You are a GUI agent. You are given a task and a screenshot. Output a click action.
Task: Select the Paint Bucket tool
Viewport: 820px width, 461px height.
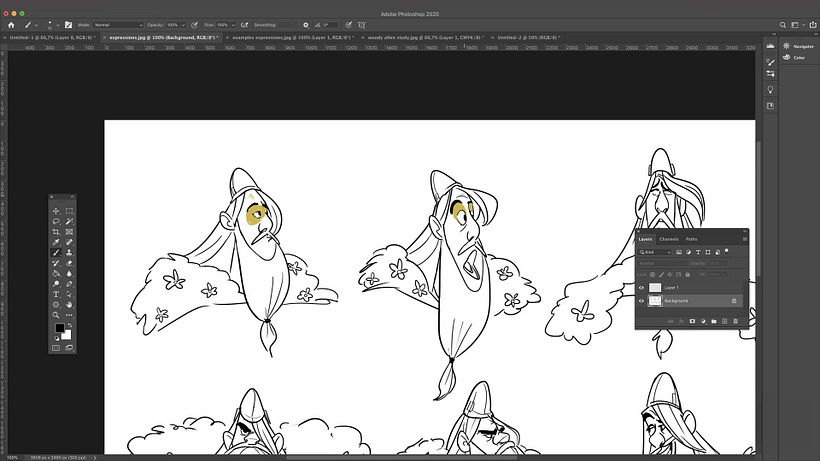click(56, 273)
